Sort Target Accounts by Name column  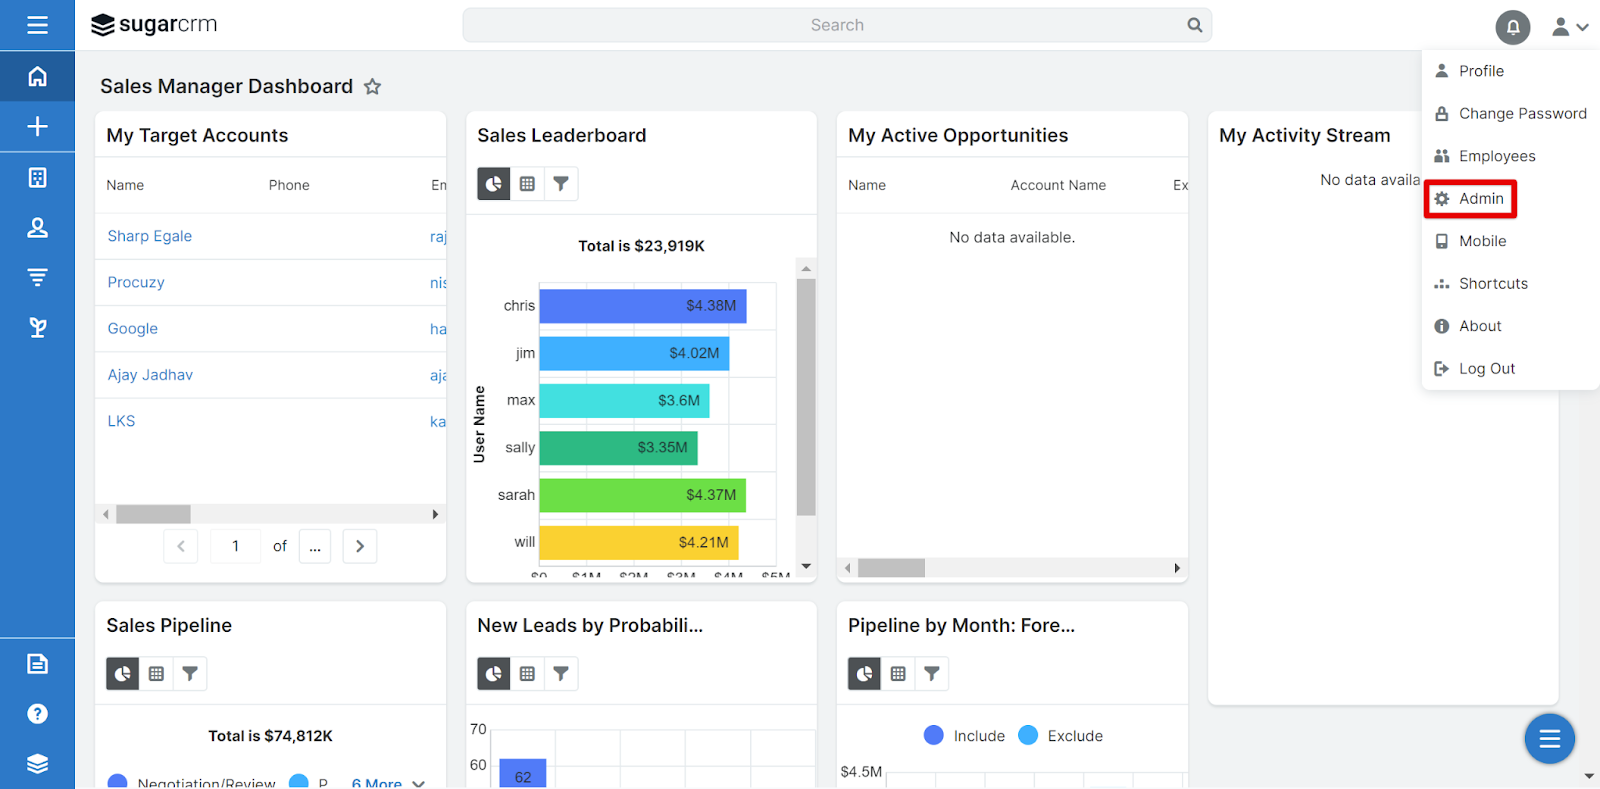coord(125,185)
